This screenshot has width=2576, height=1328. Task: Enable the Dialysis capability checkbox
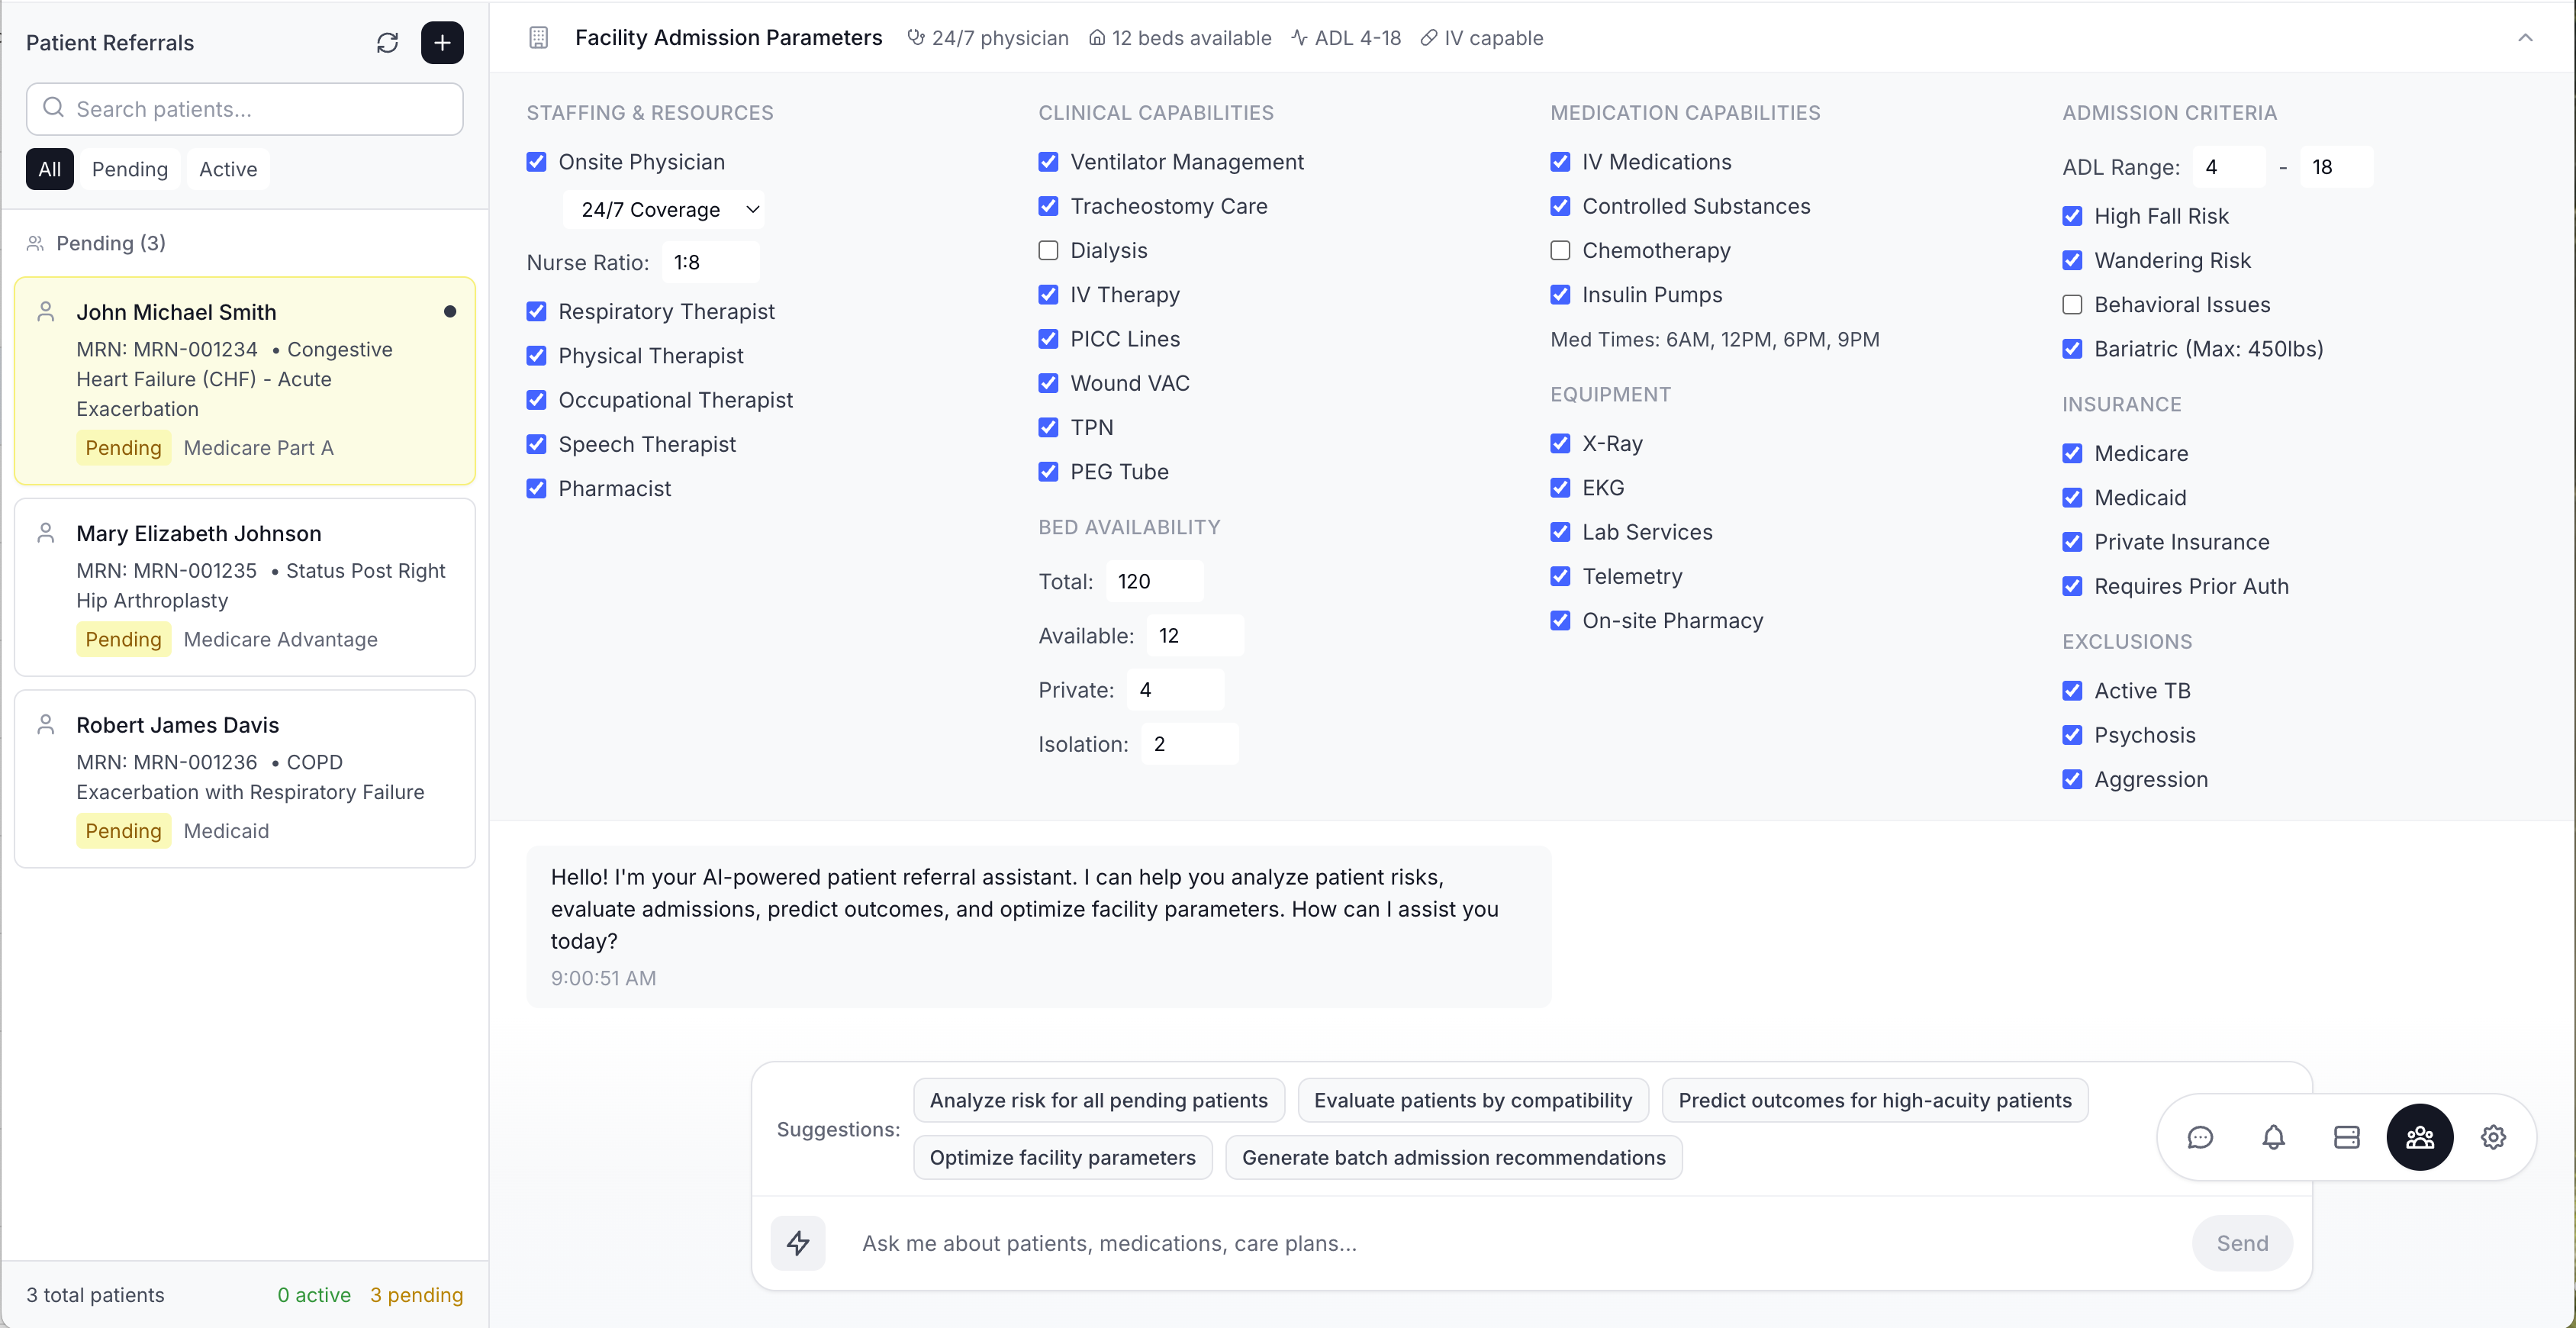tap(1047, 250)
